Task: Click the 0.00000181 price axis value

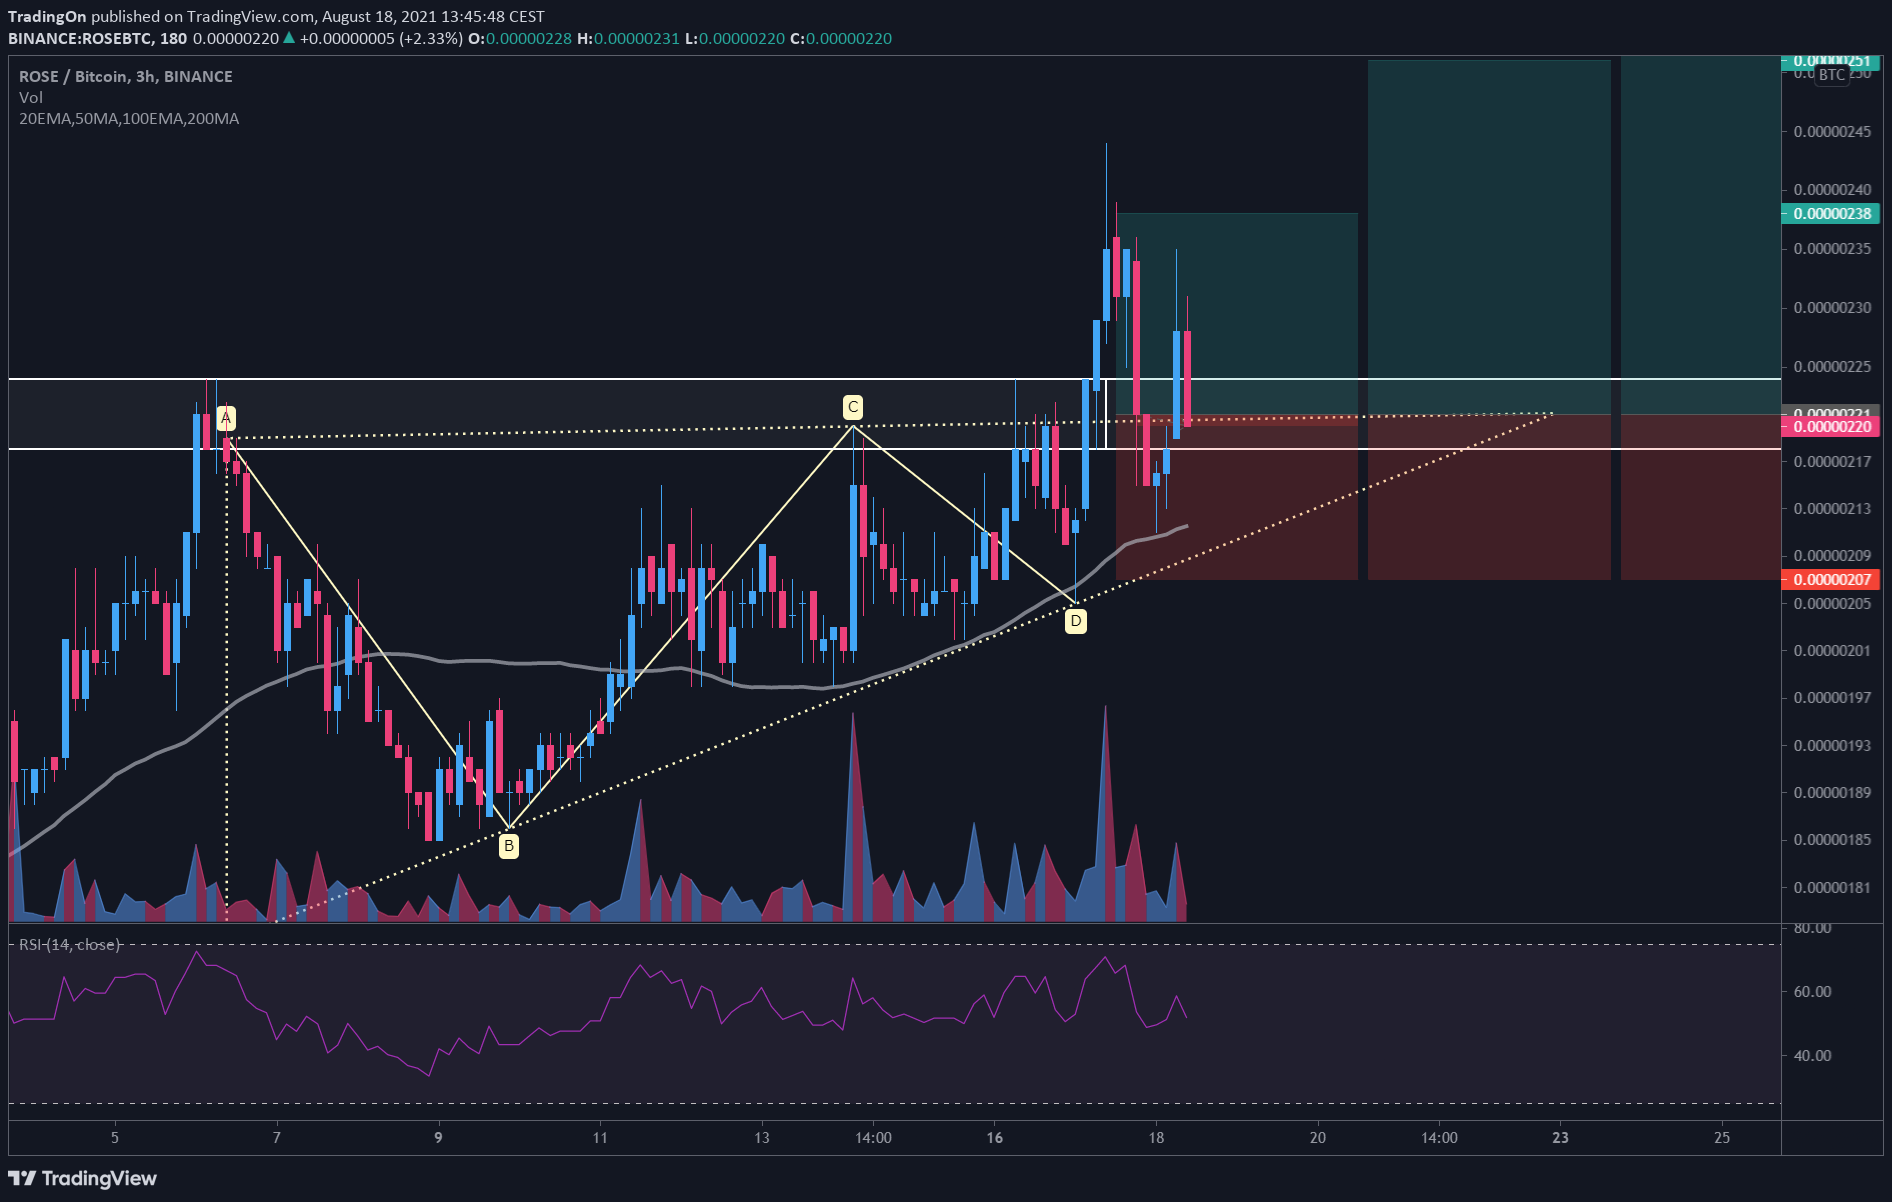Action: coord(1832,888)
